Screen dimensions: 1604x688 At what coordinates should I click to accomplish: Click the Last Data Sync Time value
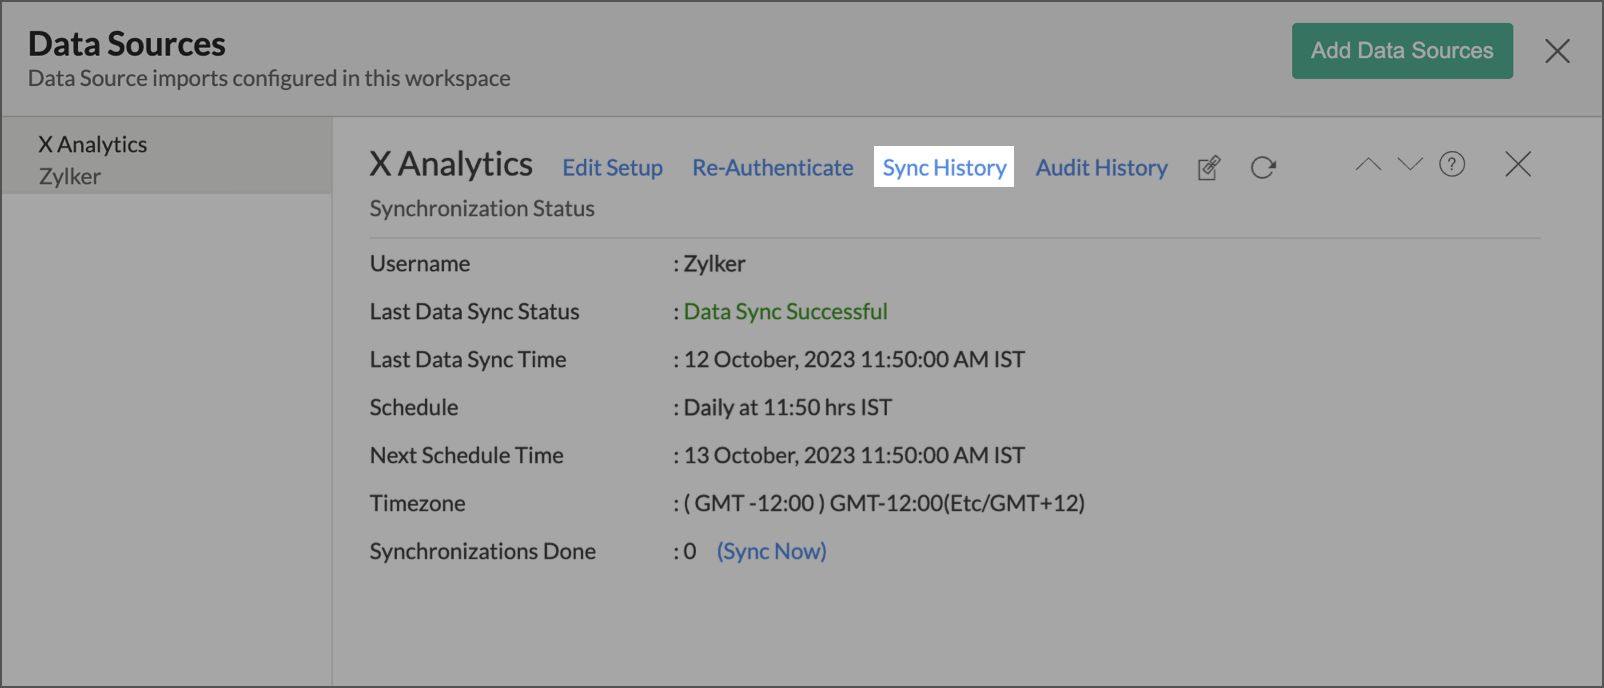[854, 359]
